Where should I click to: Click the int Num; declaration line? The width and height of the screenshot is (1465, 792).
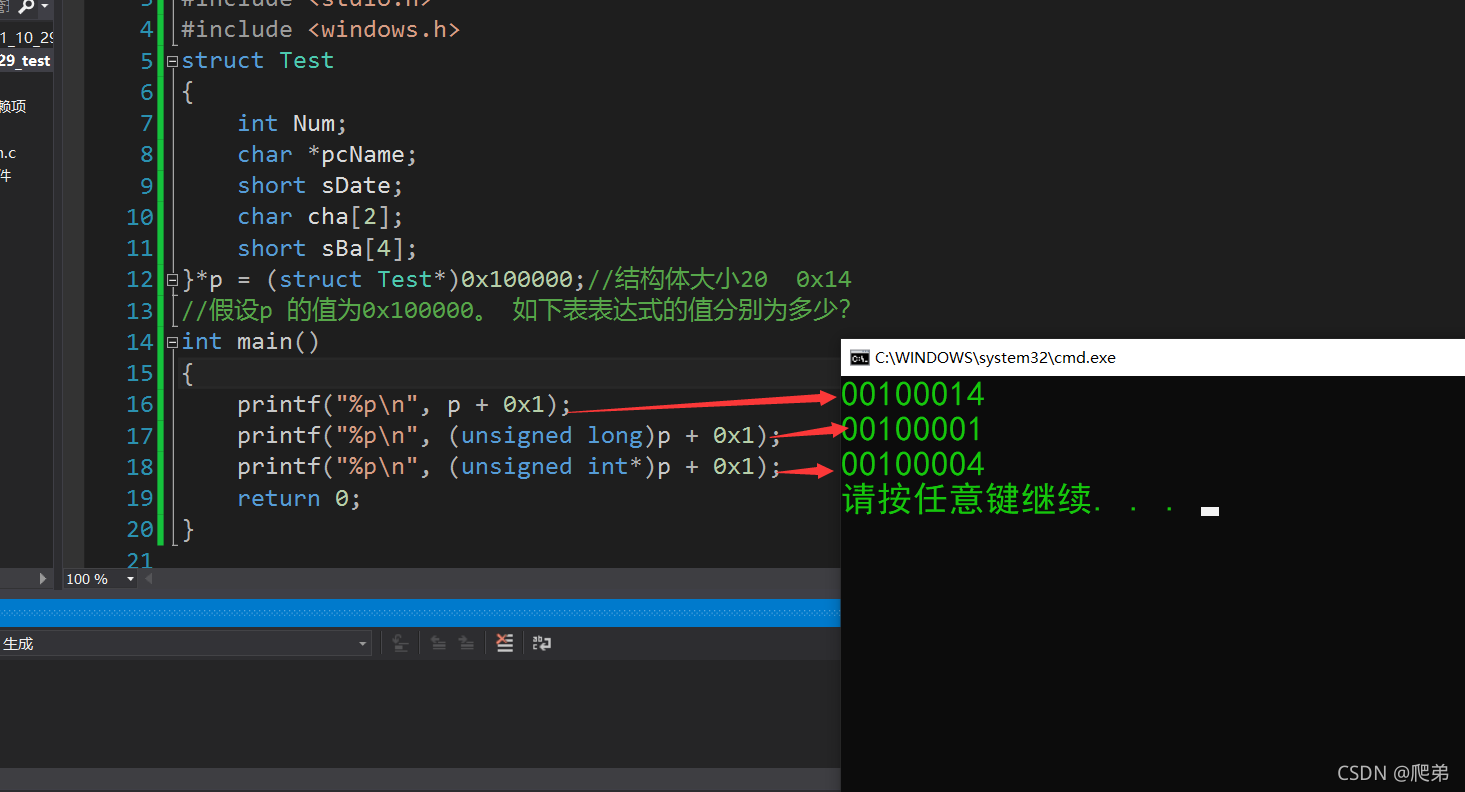coord(292,123)
